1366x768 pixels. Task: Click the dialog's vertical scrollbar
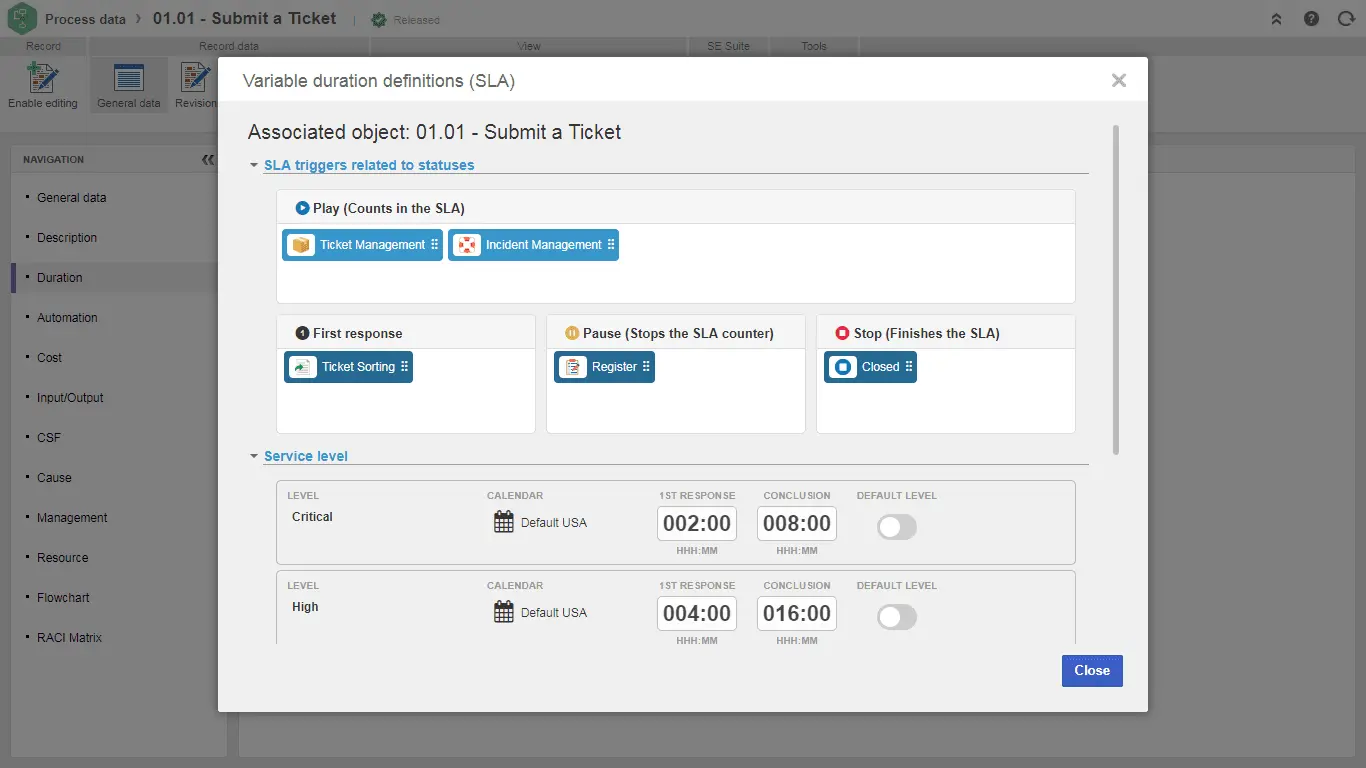(x=1115, y=290)
